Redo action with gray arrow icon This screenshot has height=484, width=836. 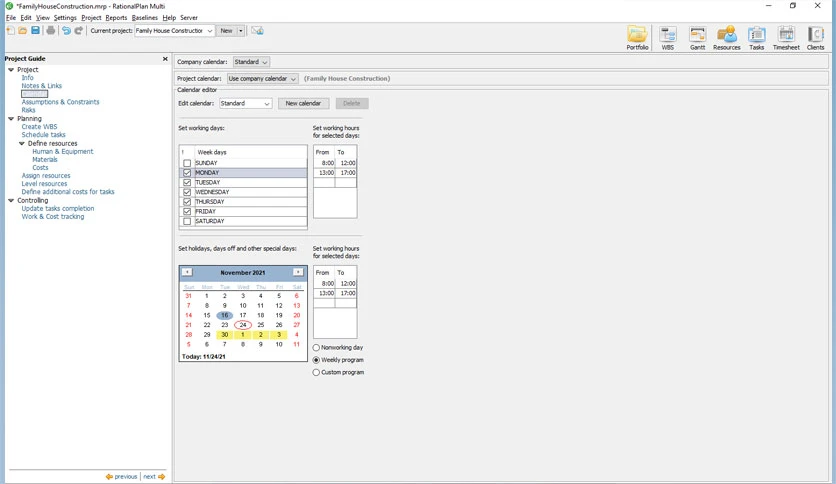pyautogui.click(x=78, y=30)
